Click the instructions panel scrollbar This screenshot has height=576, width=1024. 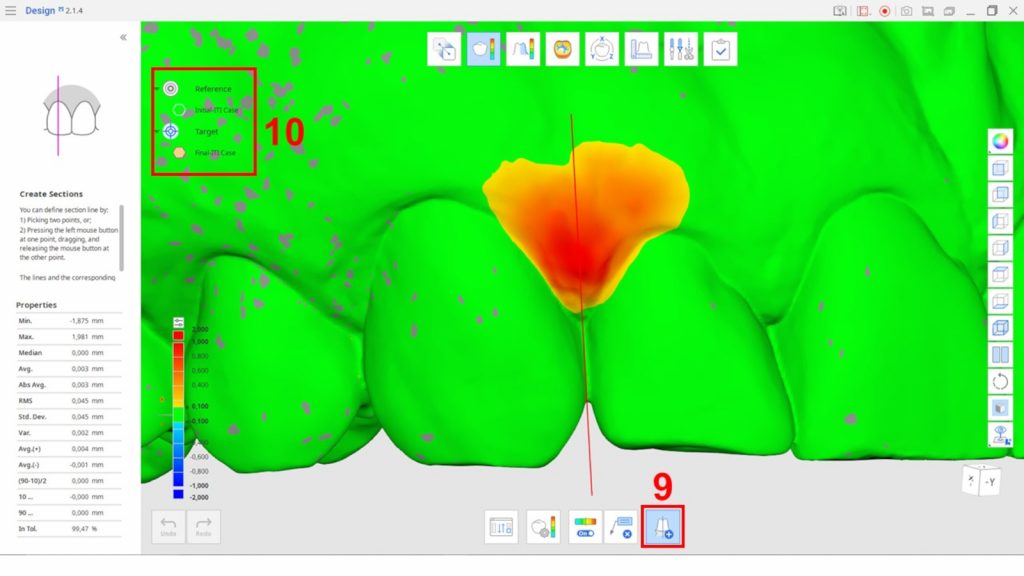coord(121,238)
